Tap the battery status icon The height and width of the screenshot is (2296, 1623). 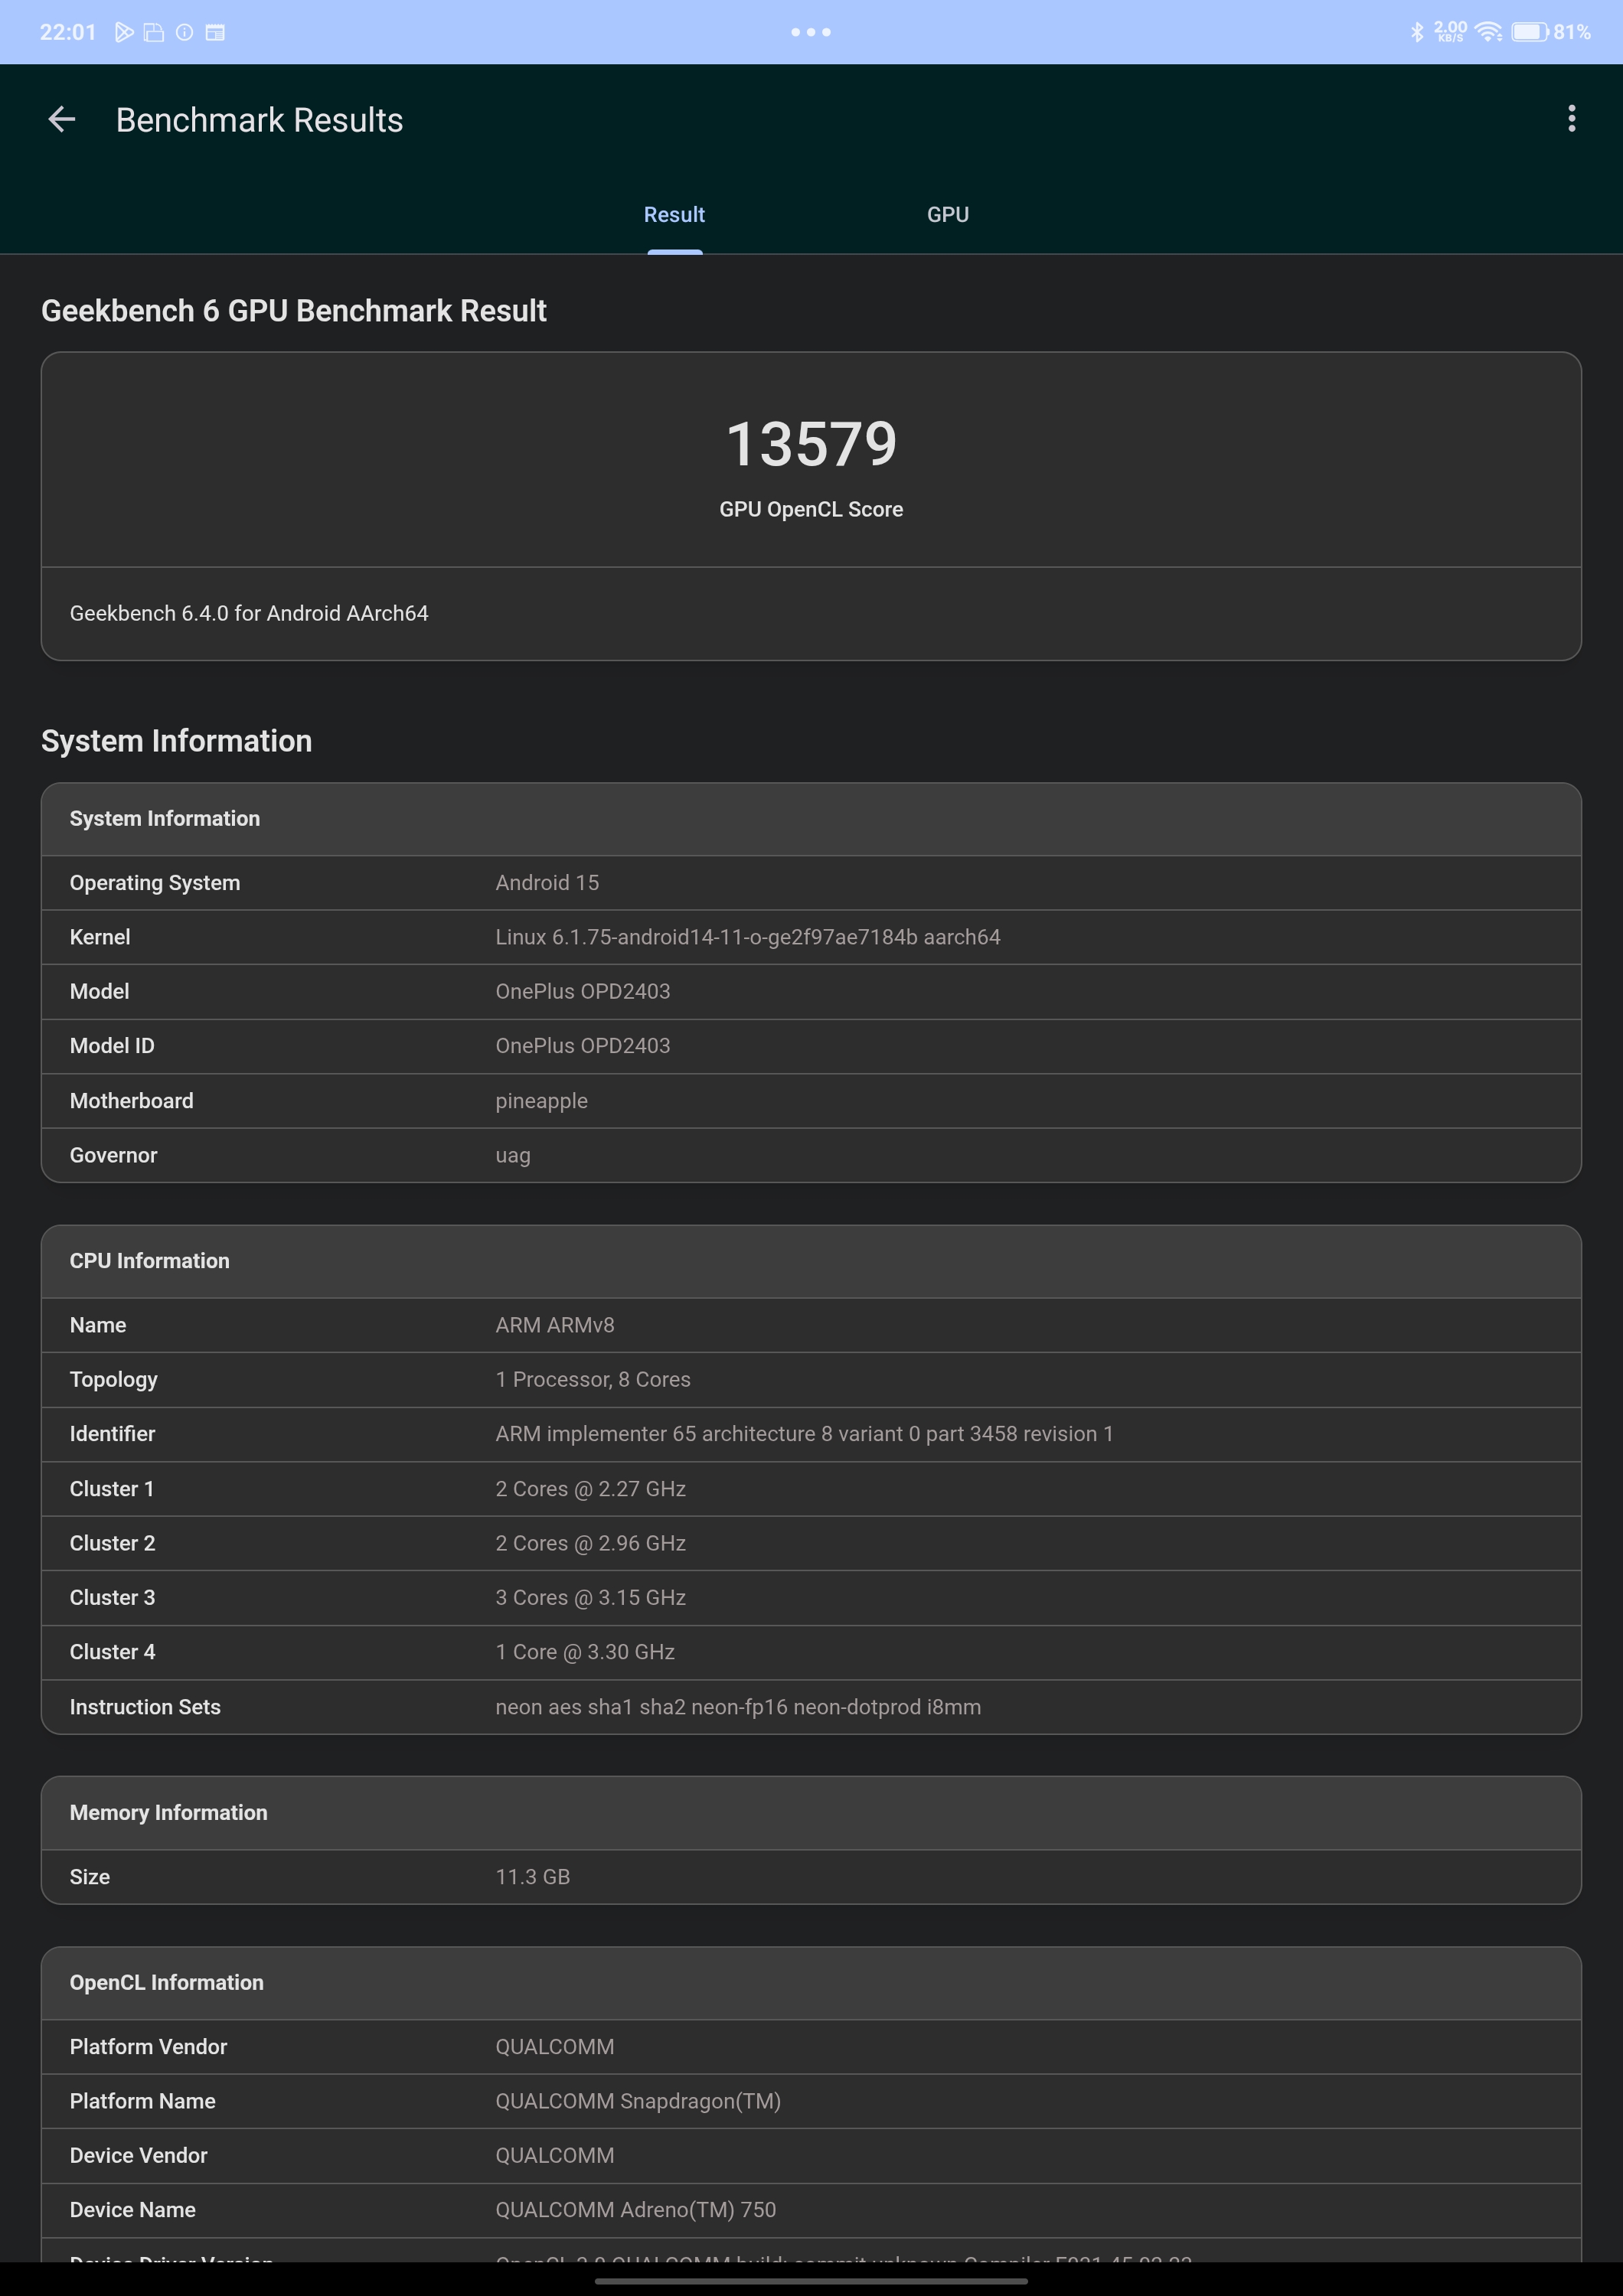(x=1530, y=32)
